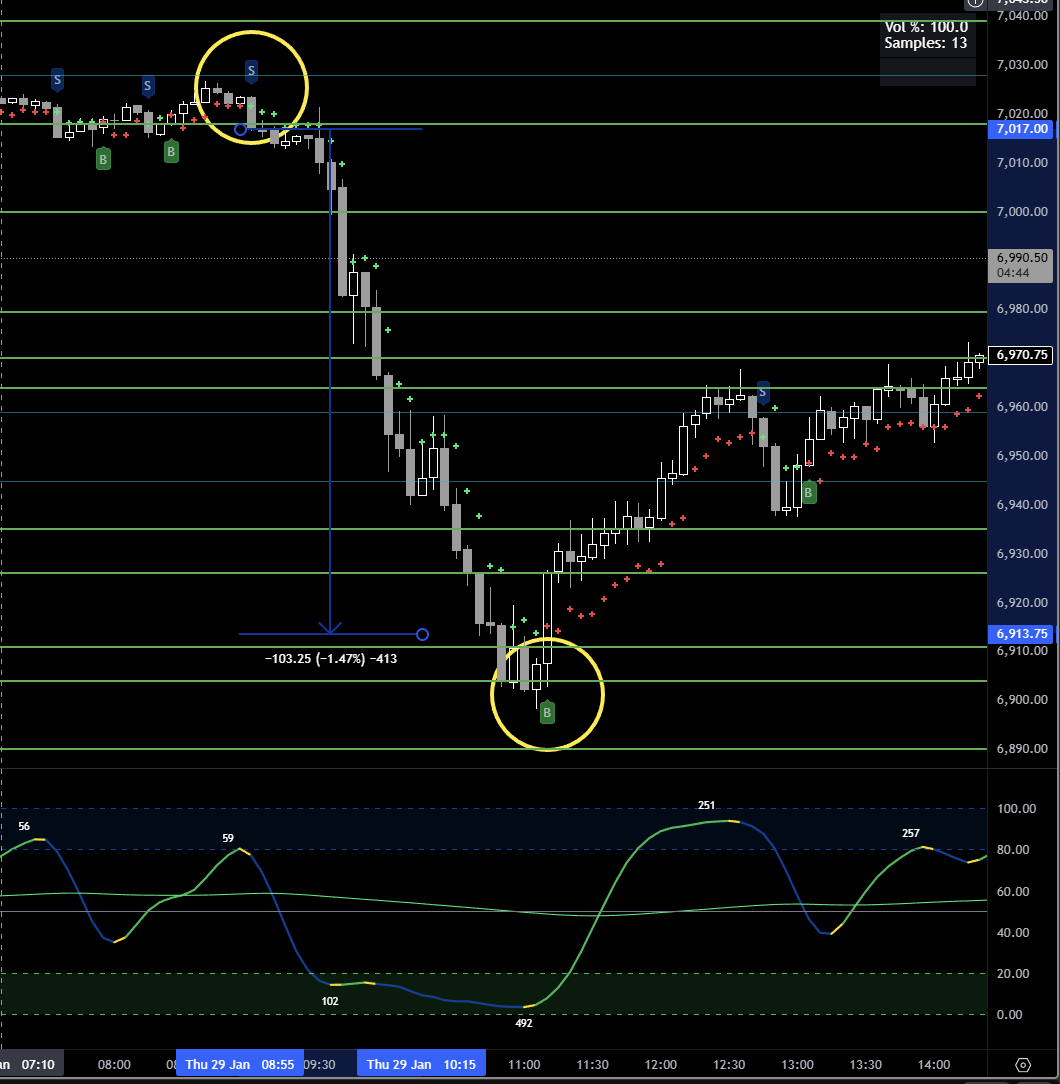
Task: Open chart settings gear icon
Action: coord(1023,1065)
